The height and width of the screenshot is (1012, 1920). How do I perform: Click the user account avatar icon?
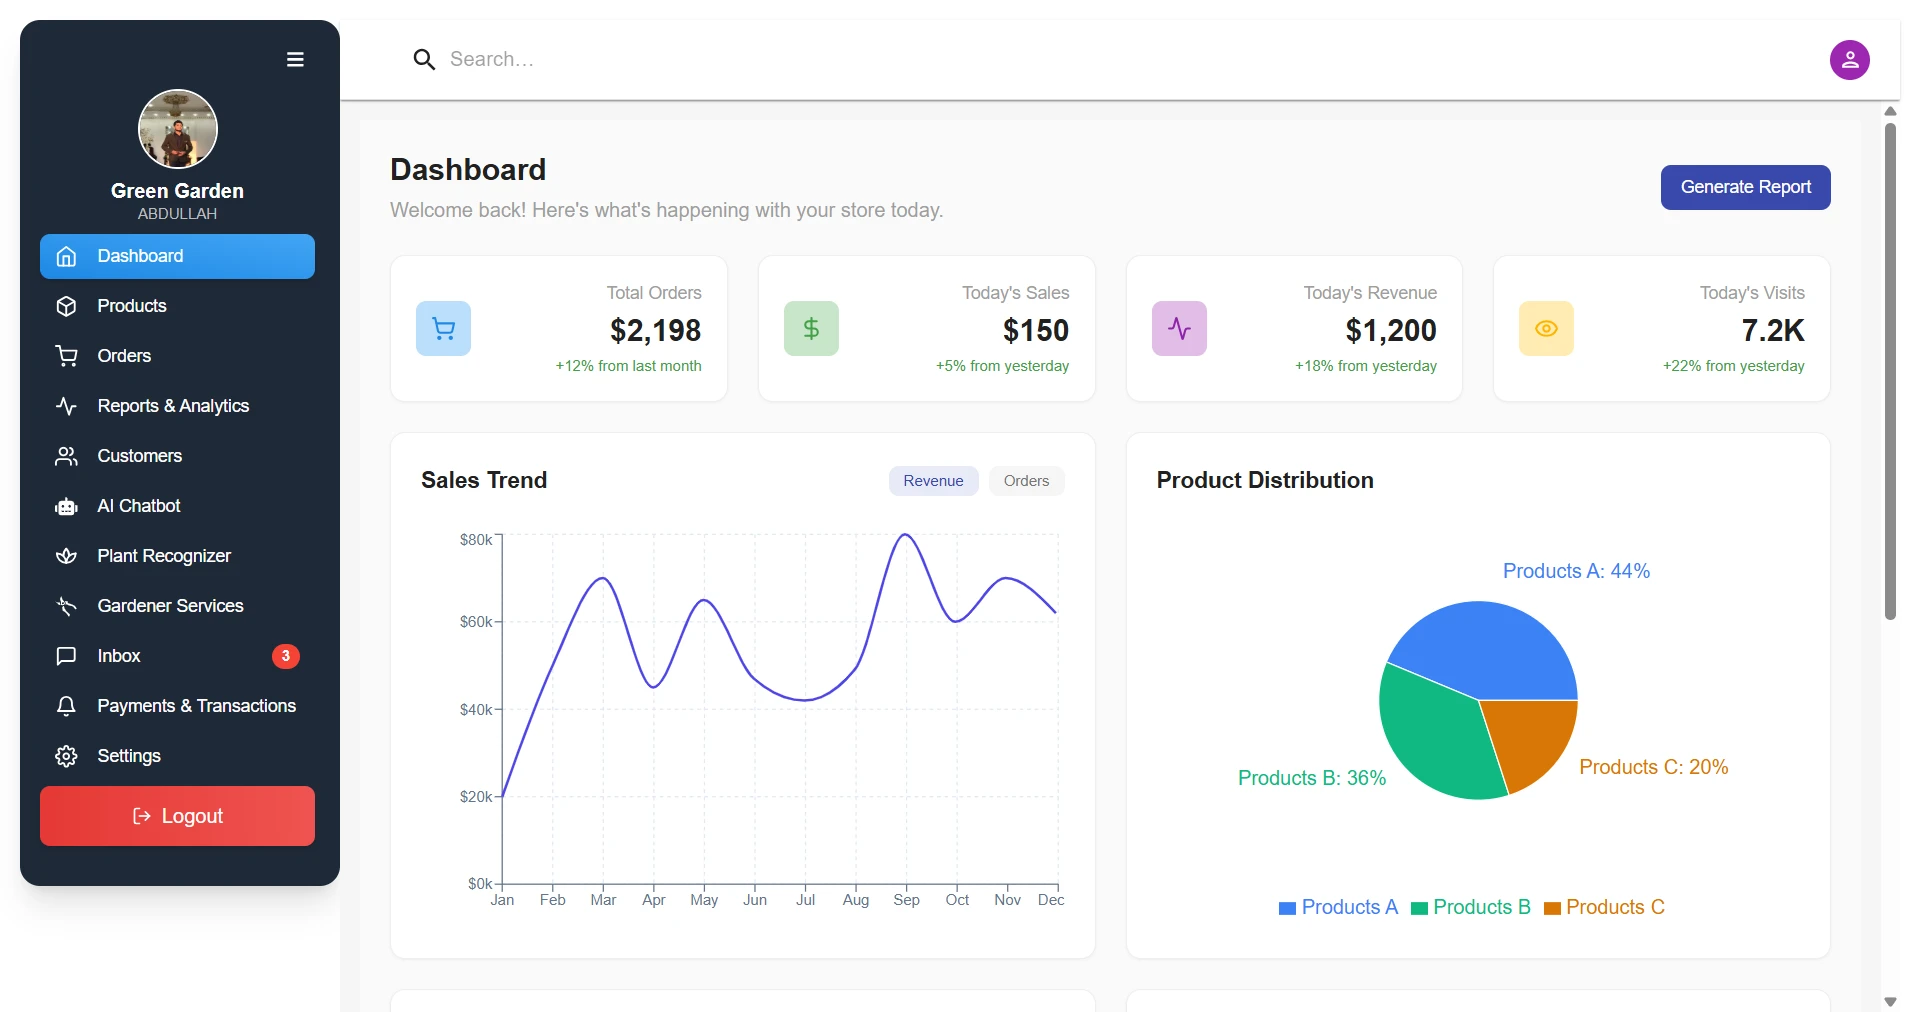[1849, 60]
